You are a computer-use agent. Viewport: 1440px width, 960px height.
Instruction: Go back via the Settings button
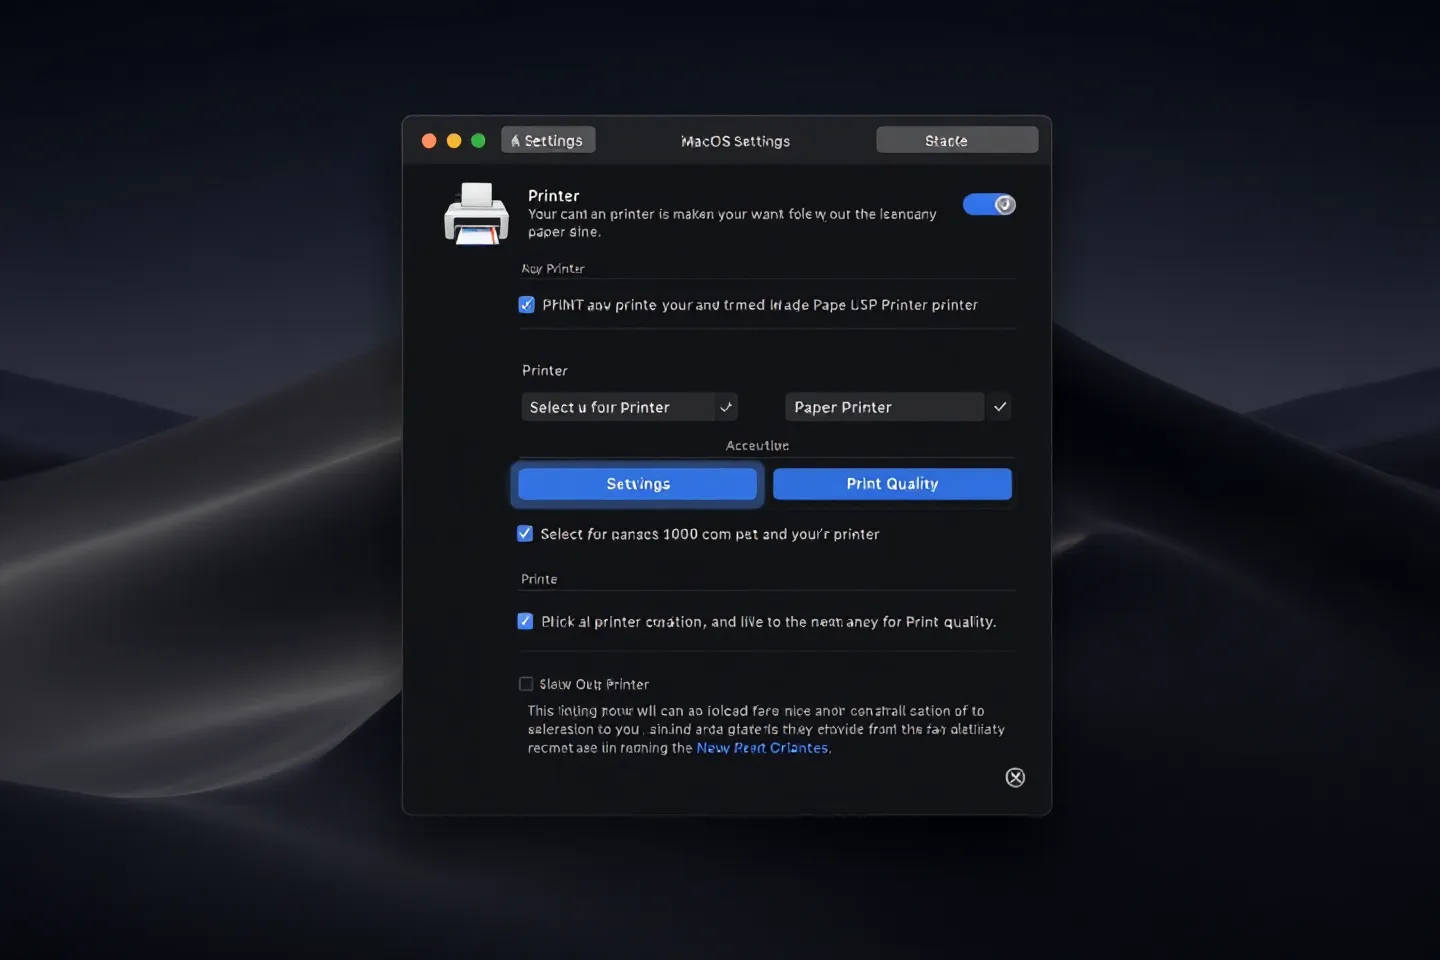[x=548, y=140]
